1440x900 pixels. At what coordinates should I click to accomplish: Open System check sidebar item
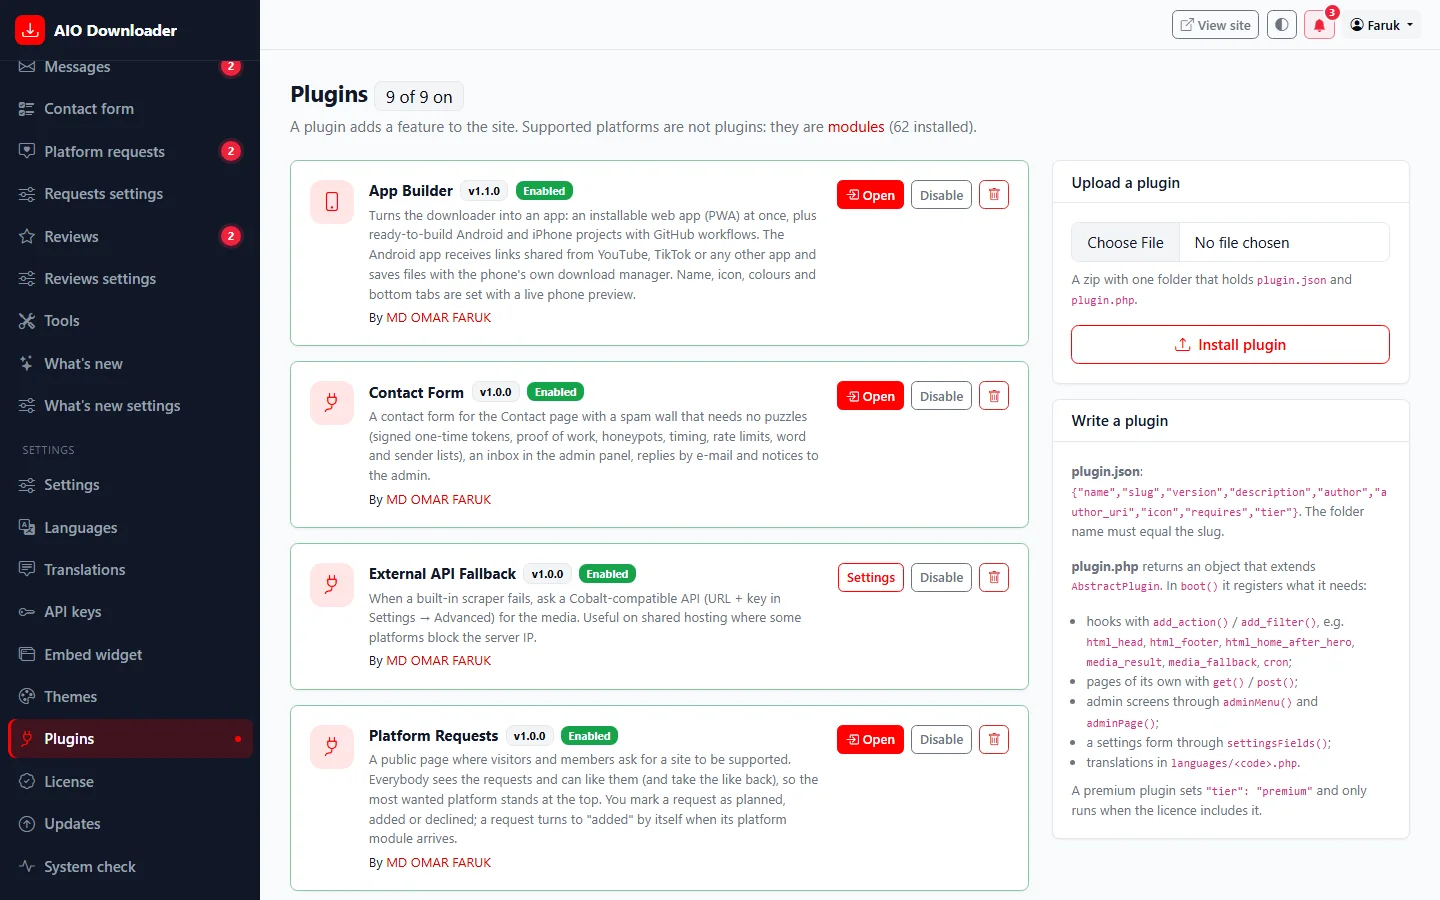tap(130, 867)
